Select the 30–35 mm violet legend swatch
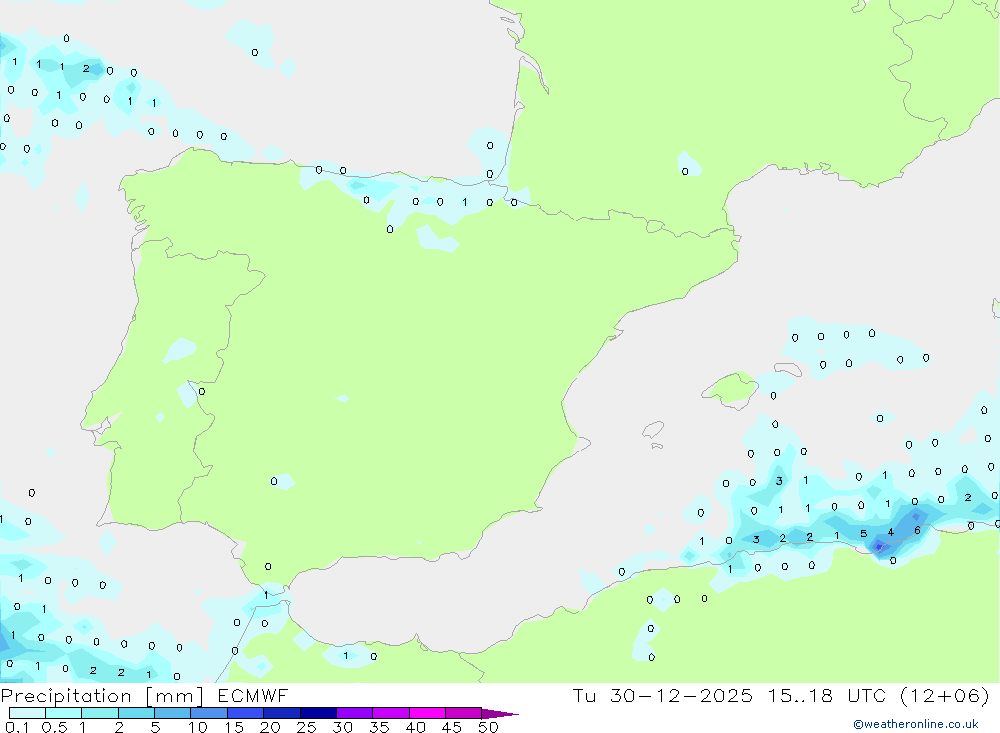Image resolution: width=1000 pixels, height=733 pixels. click(355, 713)
